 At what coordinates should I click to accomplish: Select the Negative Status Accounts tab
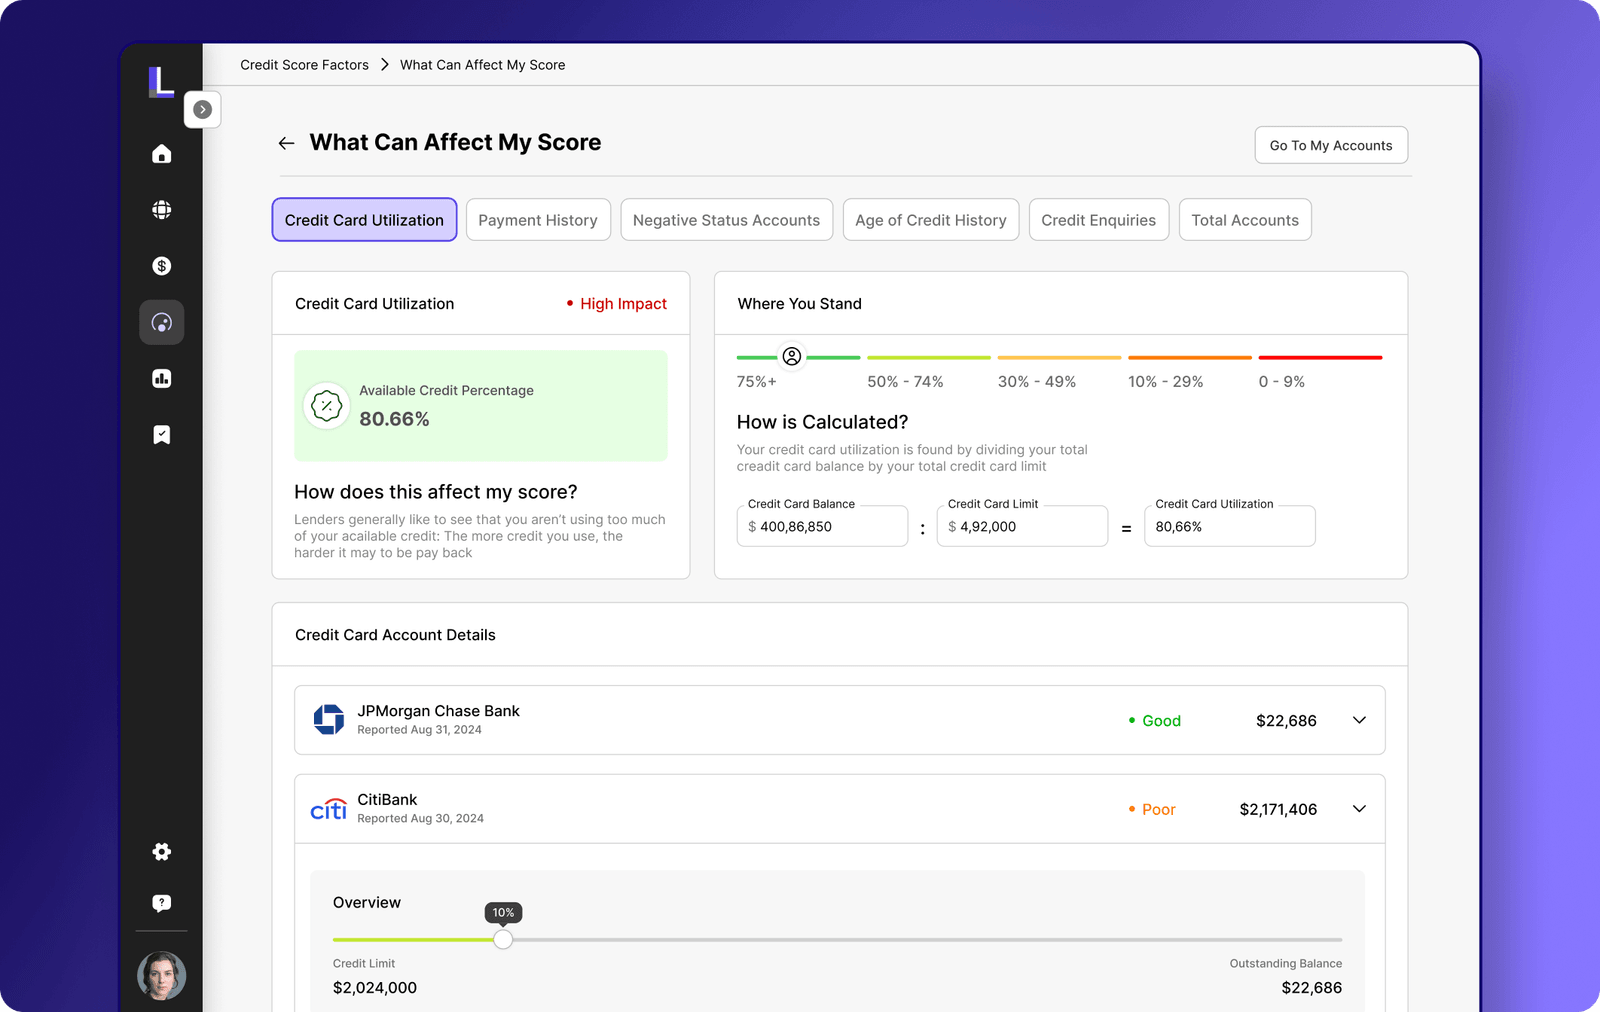[726, 220]
